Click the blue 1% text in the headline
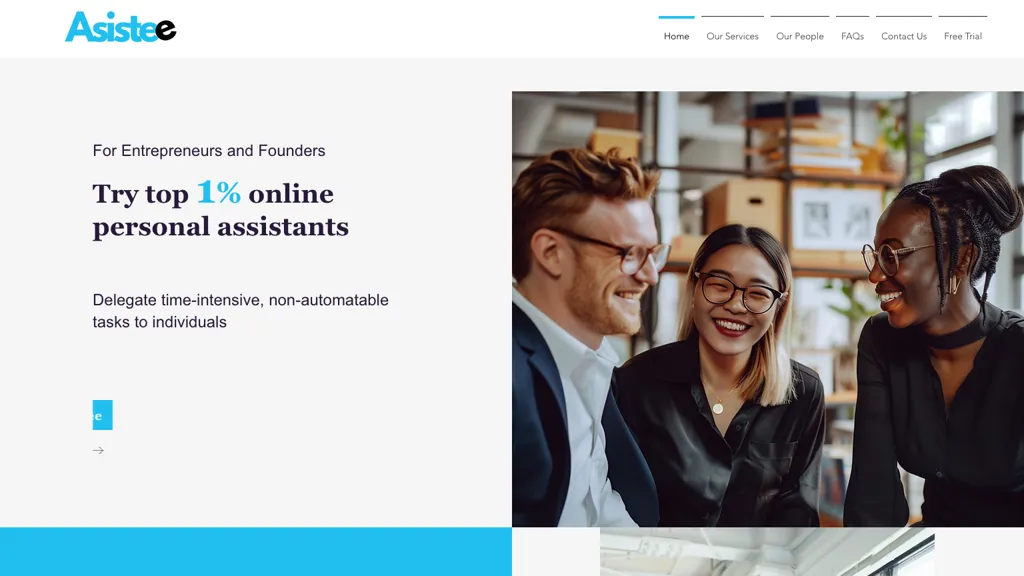The image size is (1024, 576). 219,193
